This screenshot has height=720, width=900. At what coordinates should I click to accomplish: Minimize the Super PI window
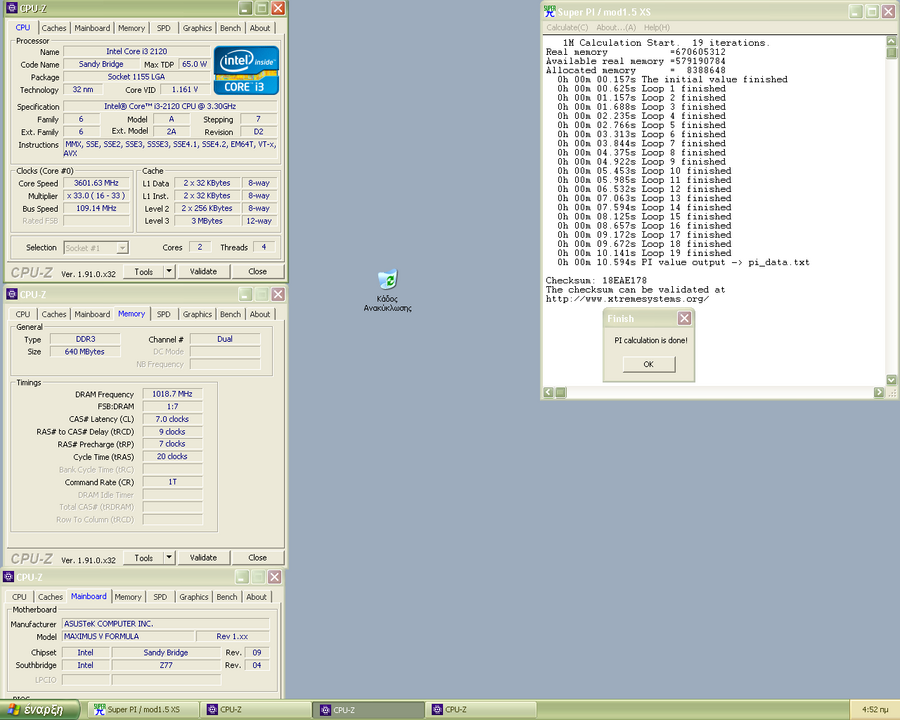click(856, 11)
